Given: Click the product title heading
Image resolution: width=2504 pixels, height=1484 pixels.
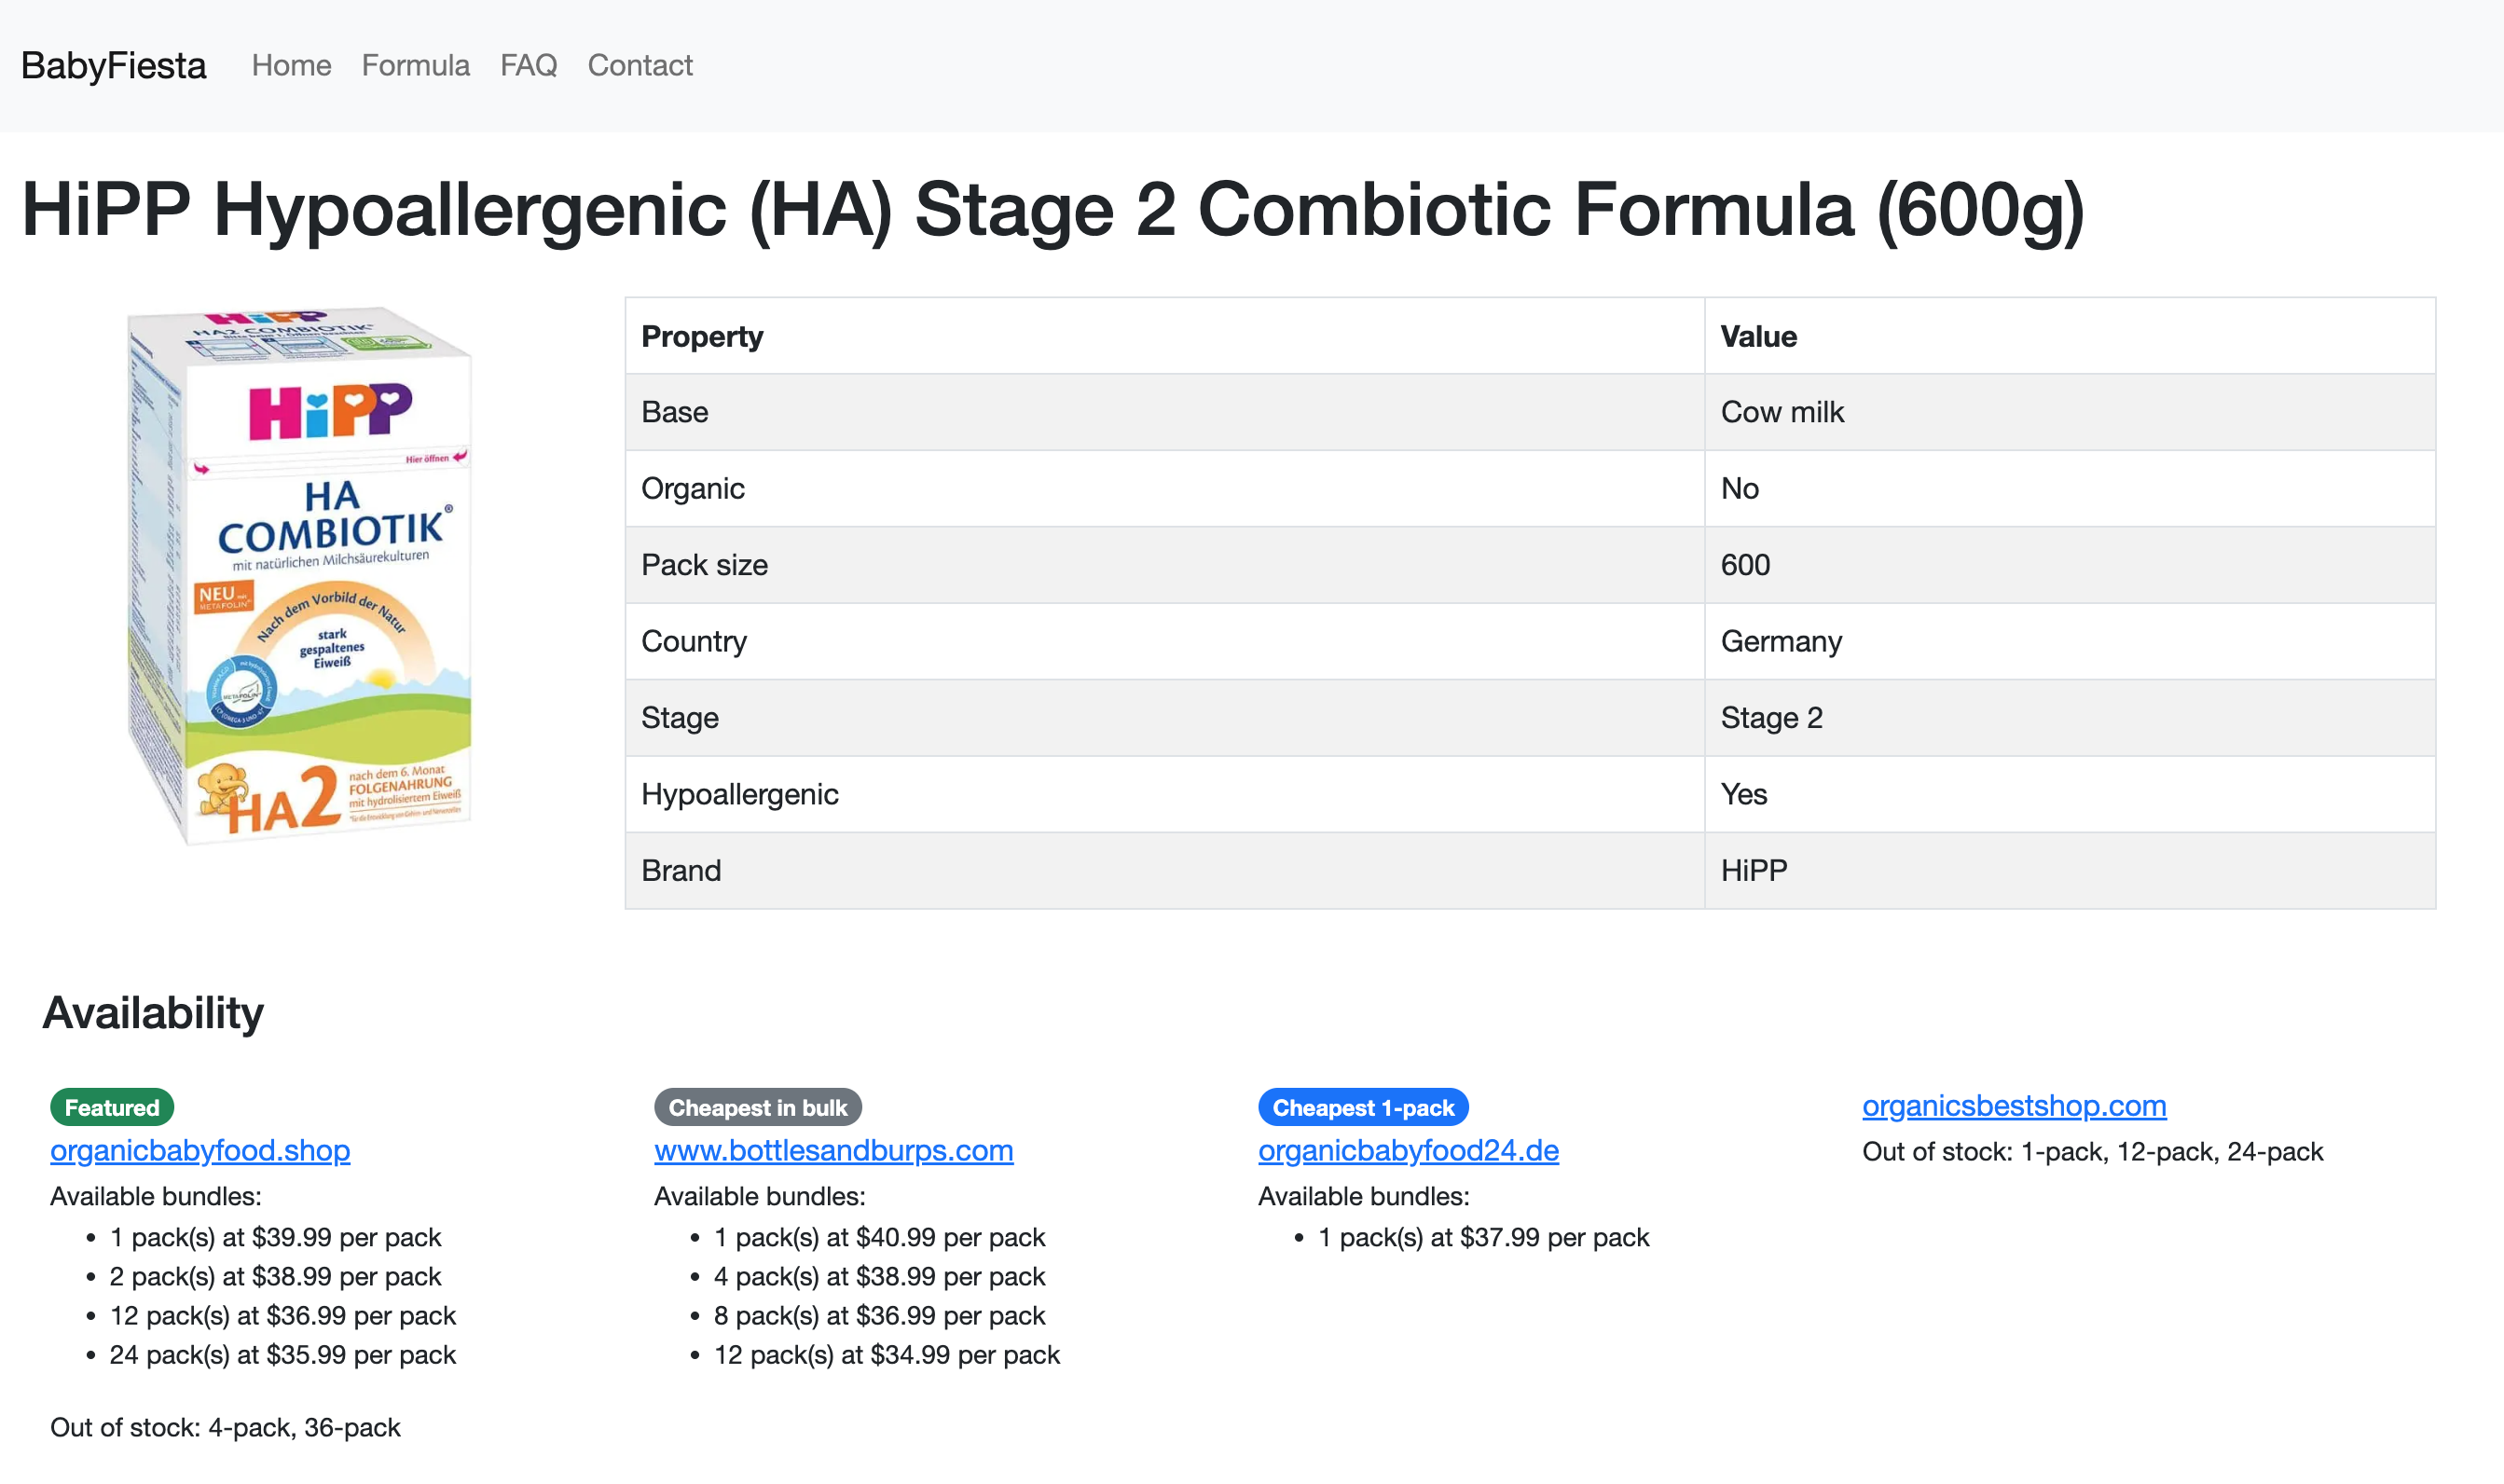Looking at the screenshot, I should [1053, 209].
